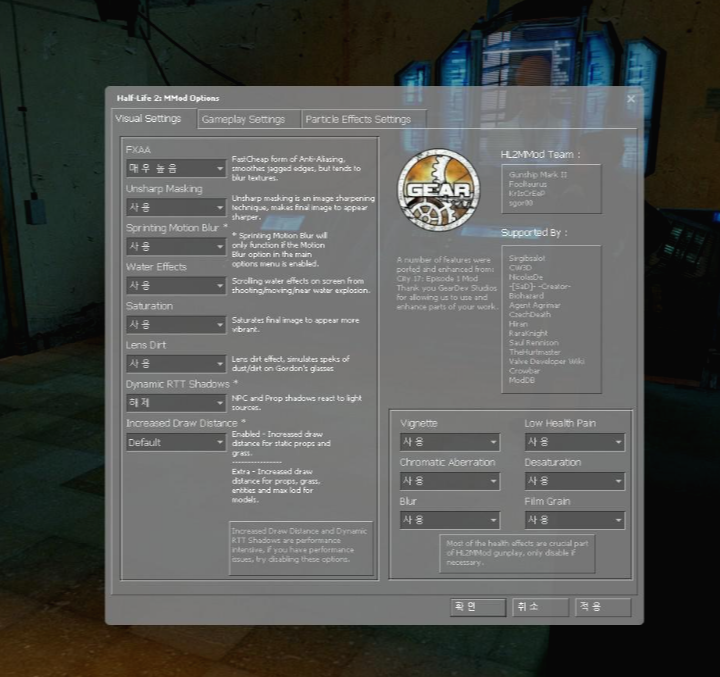Select 'RaraKnight' in Supported By list

528,333
